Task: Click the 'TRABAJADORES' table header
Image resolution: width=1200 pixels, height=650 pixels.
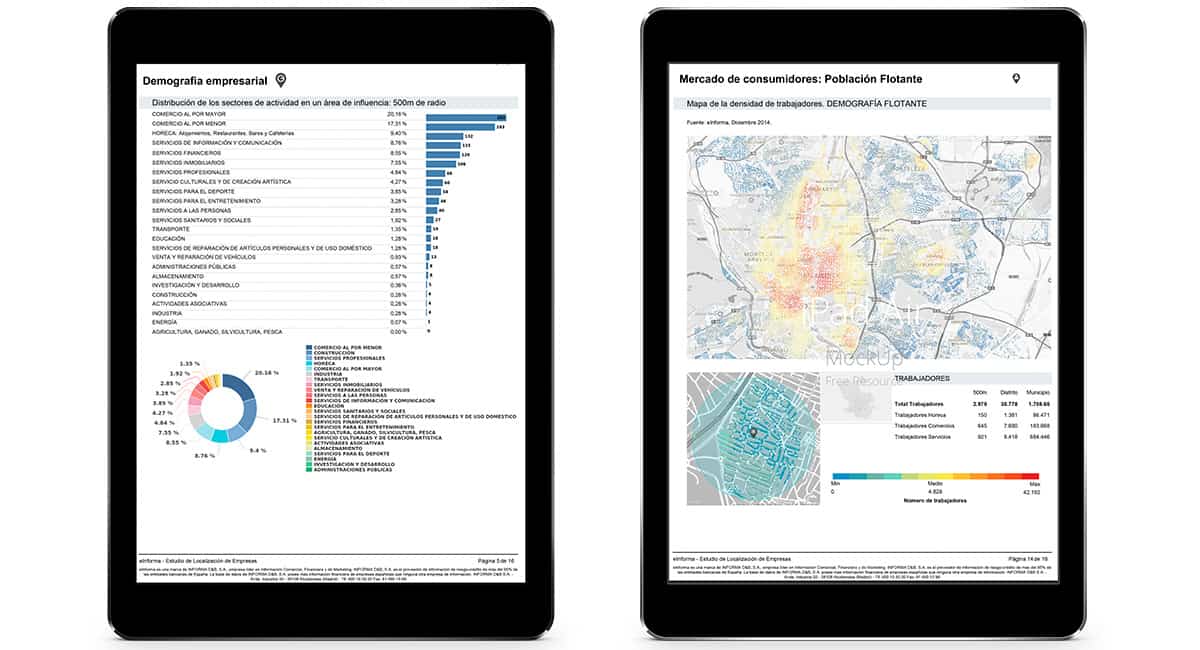Action: click(925, 380)
